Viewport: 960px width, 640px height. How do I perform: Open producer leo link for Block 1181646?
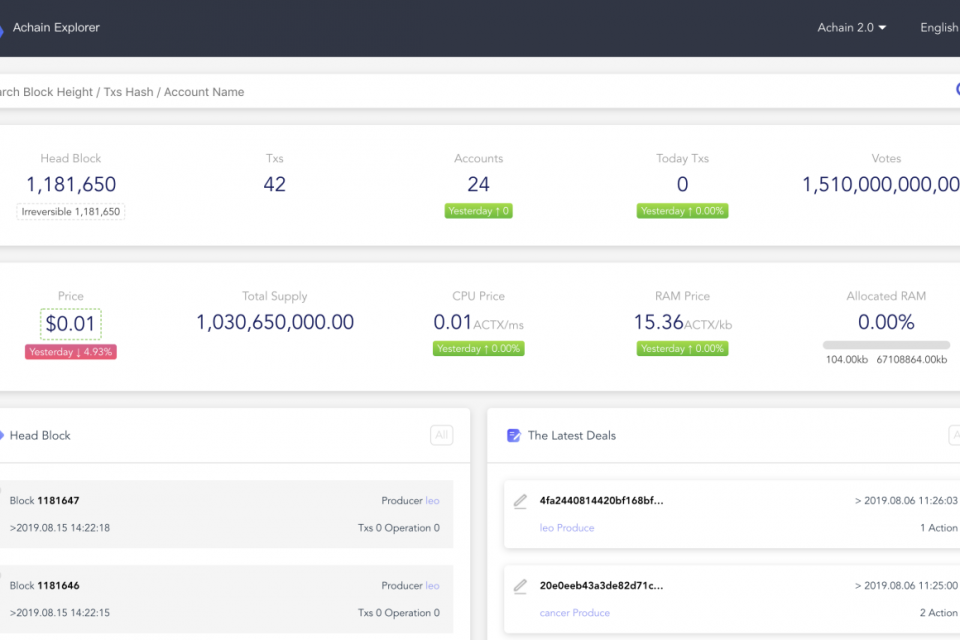click(x=432, y=585)
